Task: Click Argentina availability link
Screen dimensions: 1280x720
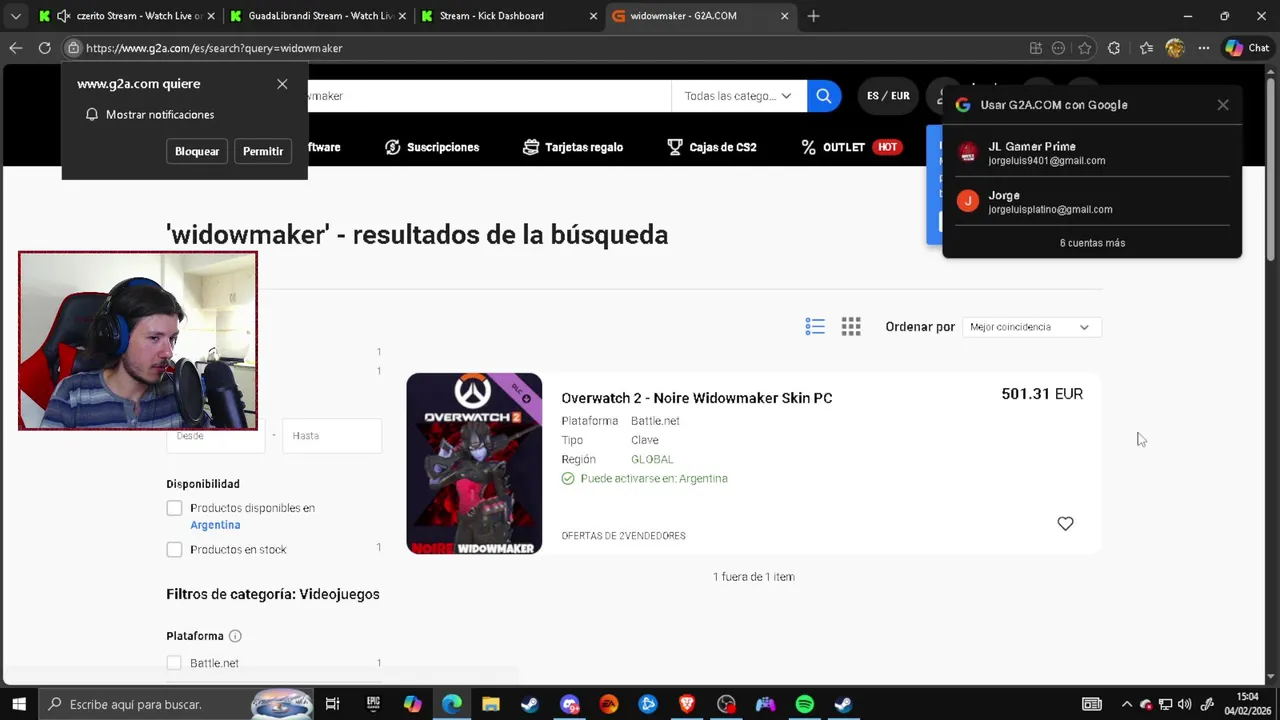Action: coord(215,525)
